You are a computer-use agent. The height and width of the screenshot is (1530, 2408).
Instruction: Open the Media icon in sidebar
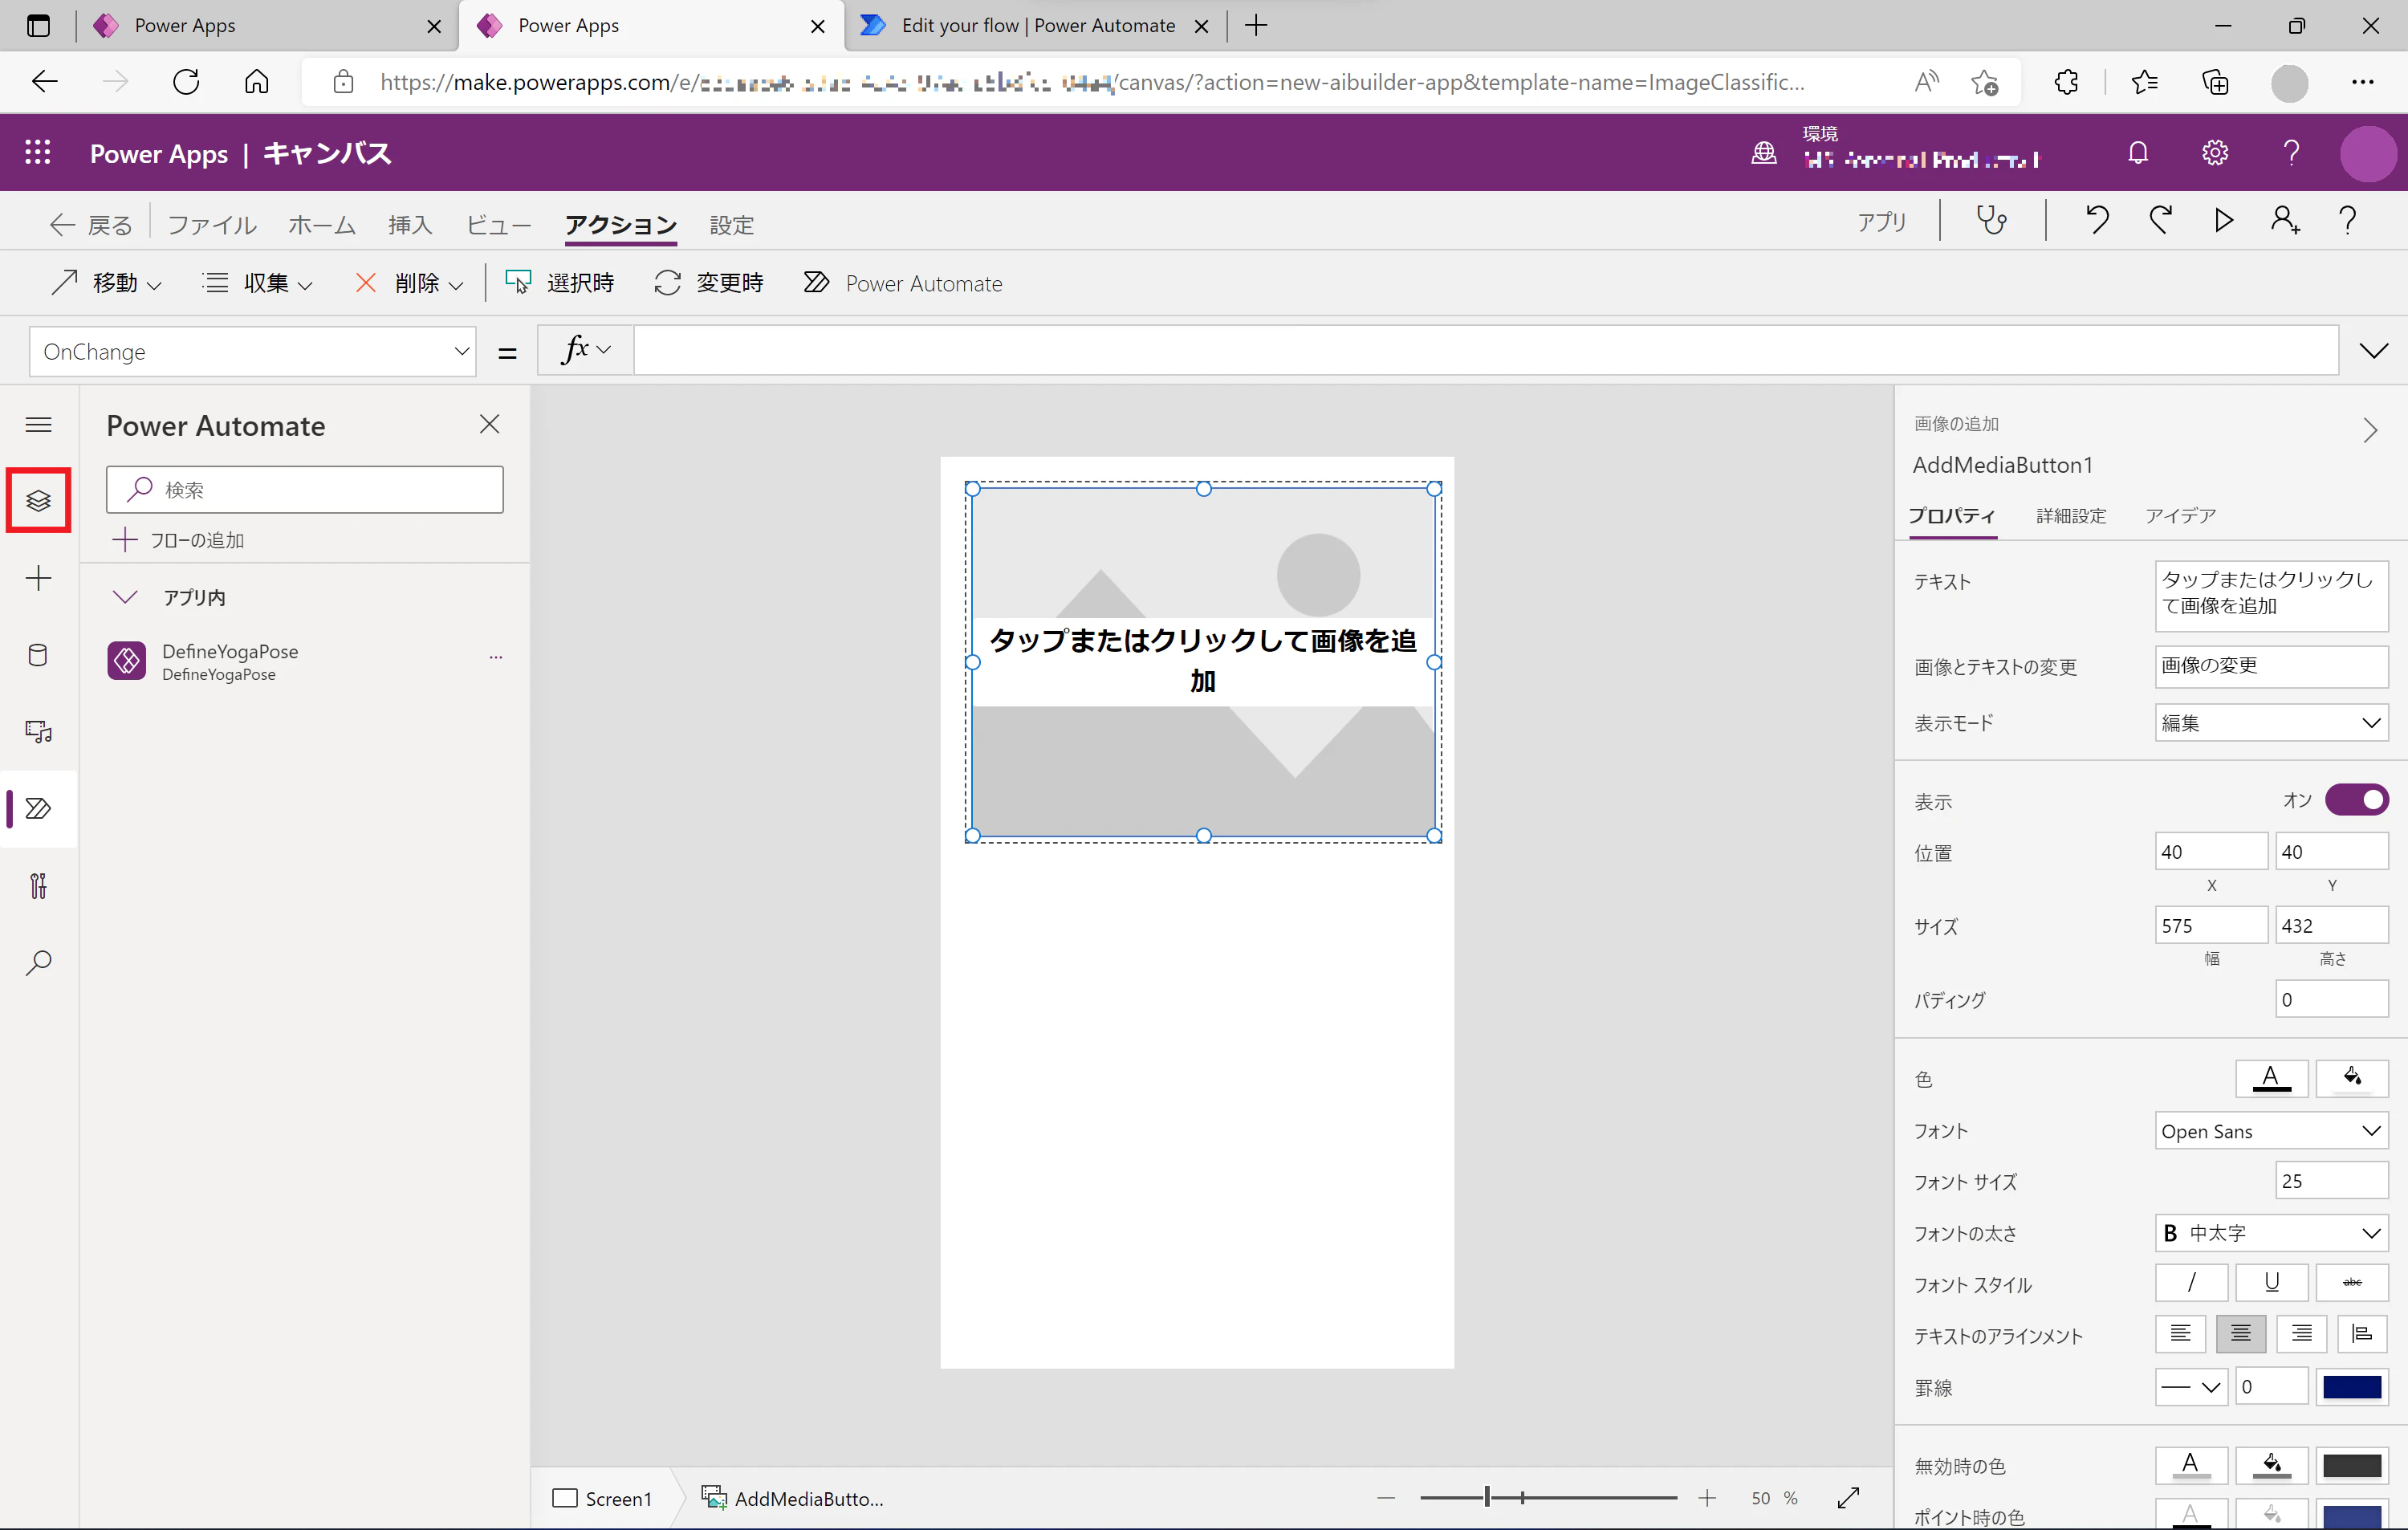tap(38, 732)
